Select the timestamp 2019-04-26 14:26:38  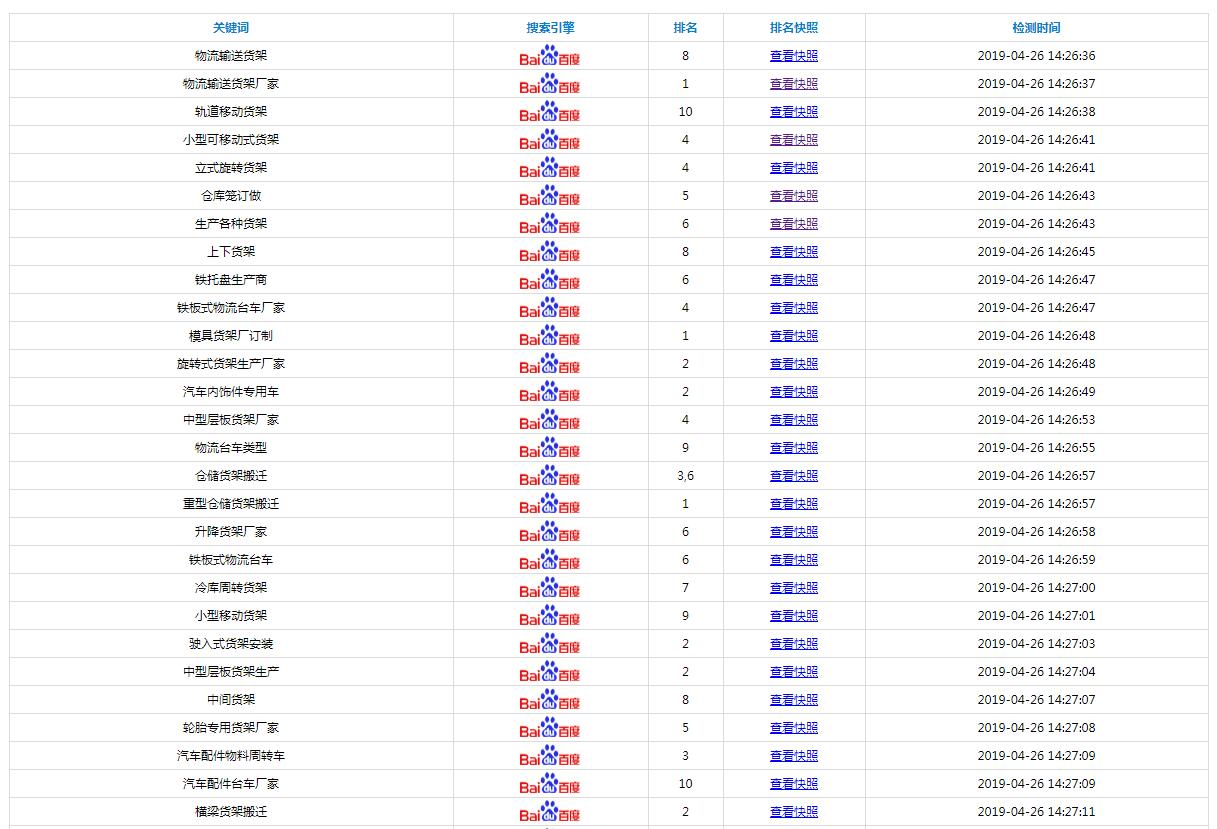pos(1036,112)
